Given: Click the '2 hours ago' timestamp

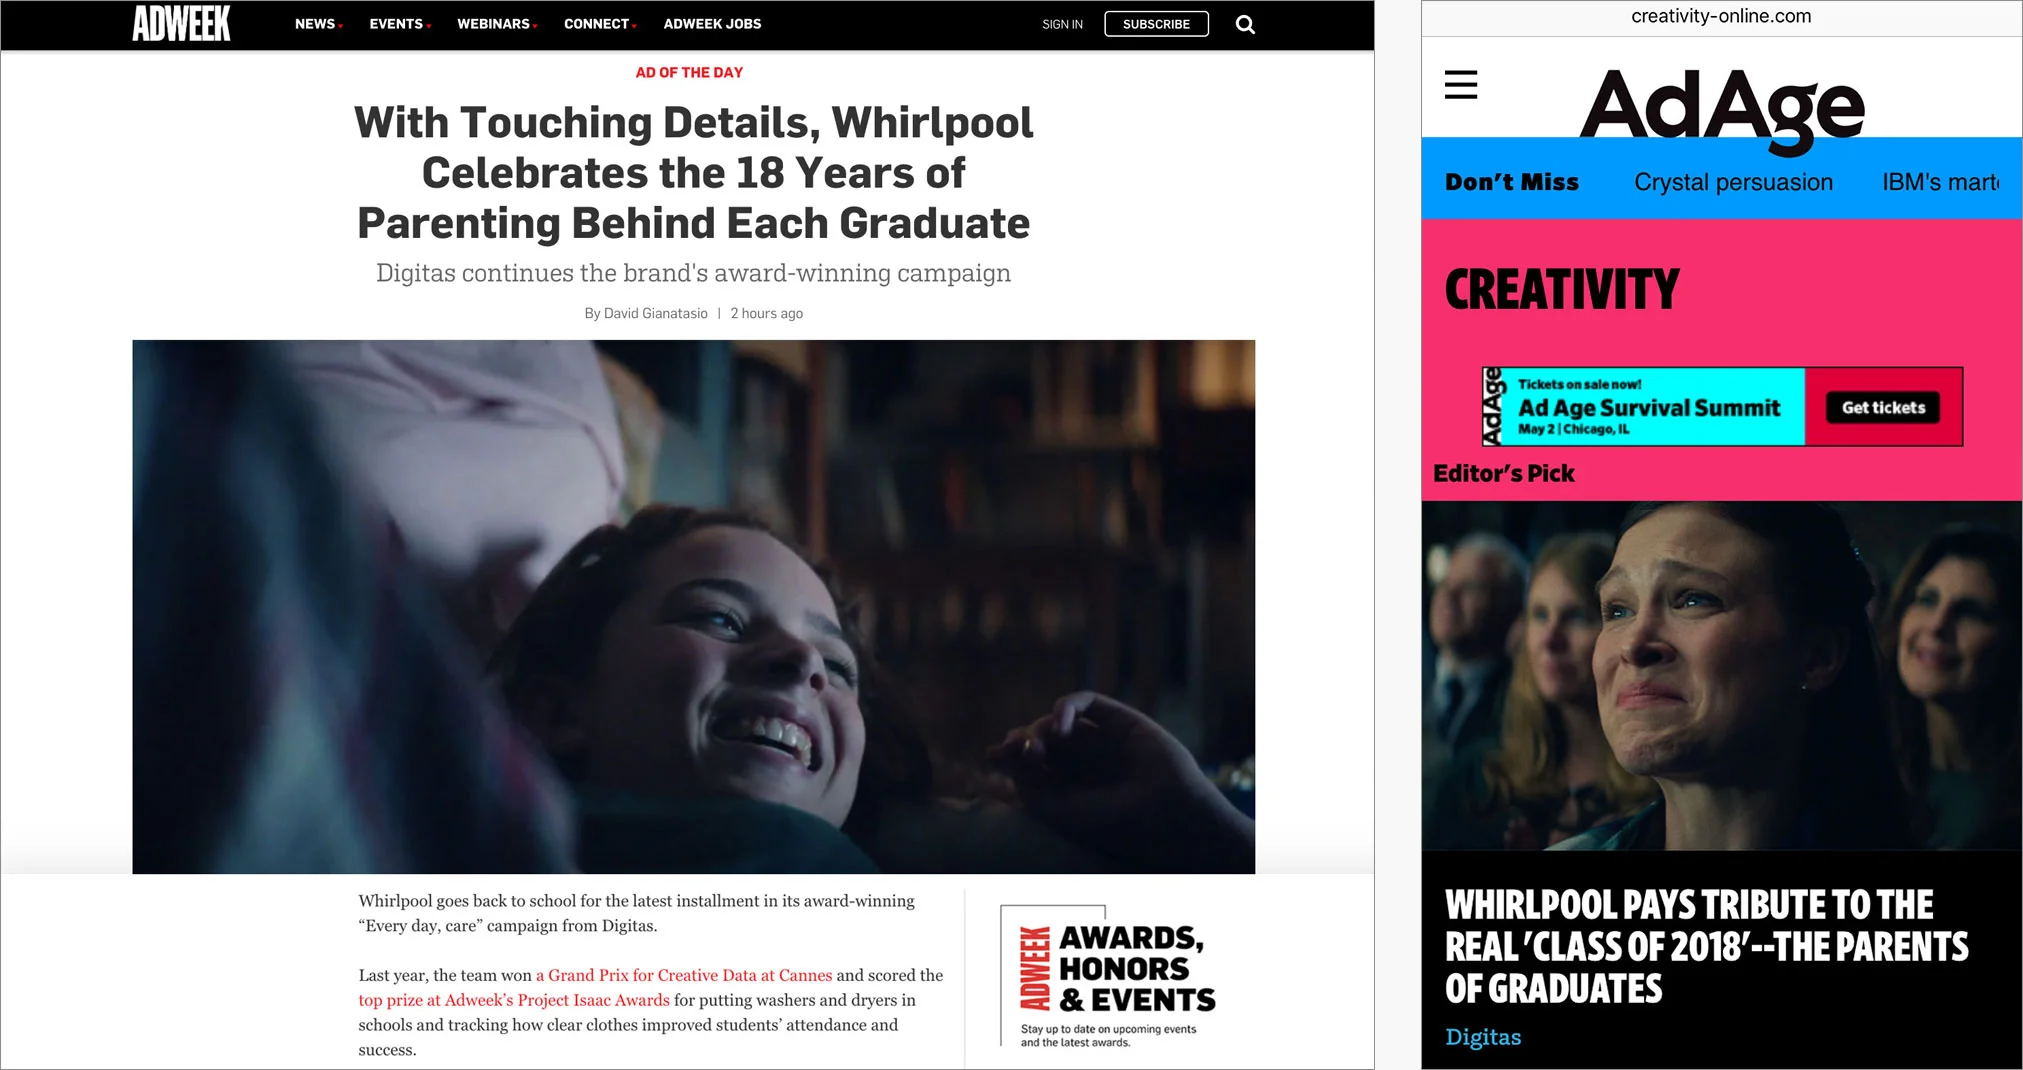Looking at the screenshot, I should pyautogui.click(x=766, y=313).
